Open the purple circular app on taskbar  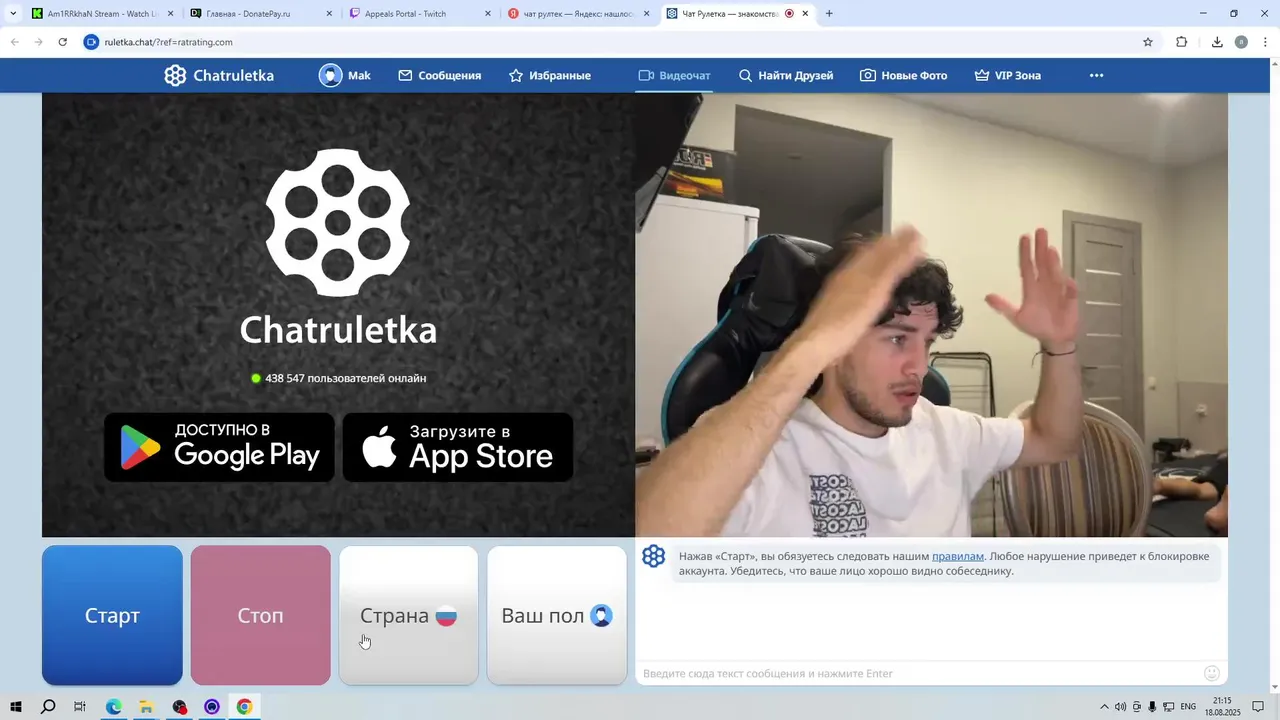click(x=212, y=707)
